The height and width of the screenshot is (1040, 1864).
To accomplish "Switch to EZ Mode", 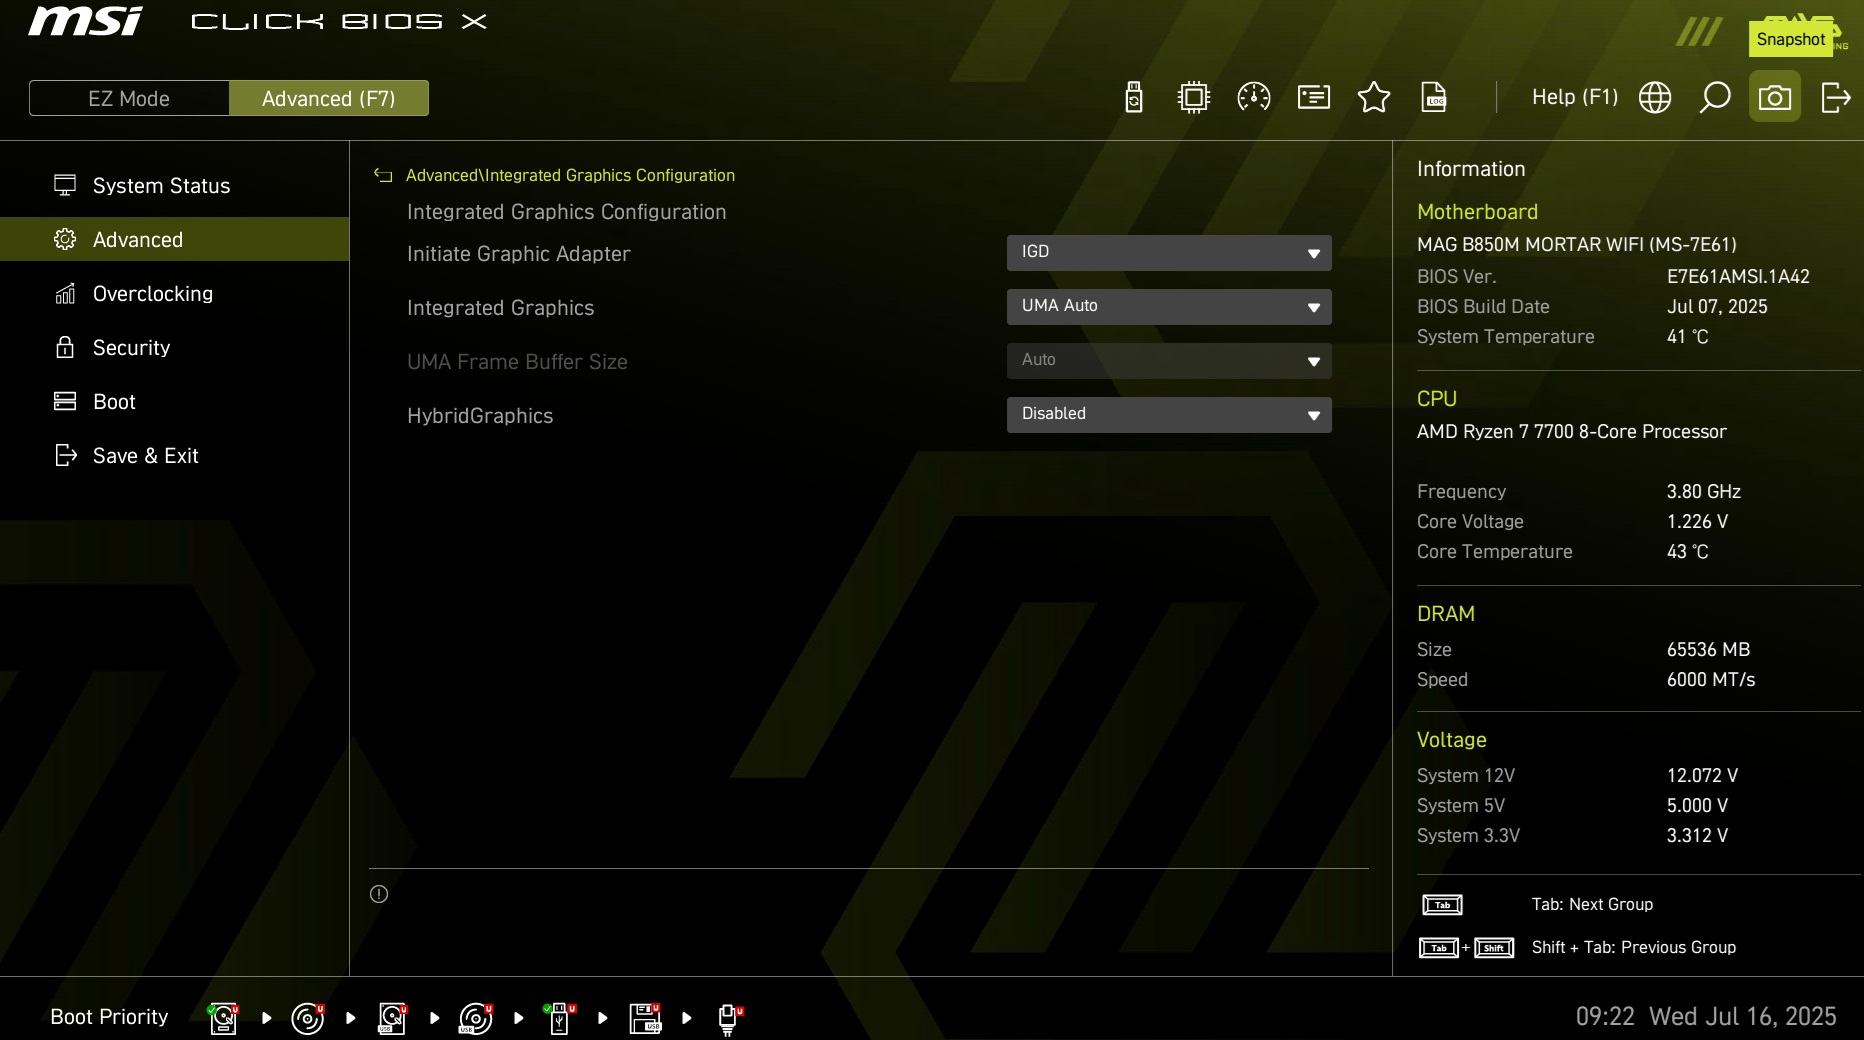I will [x=129, y=98].
